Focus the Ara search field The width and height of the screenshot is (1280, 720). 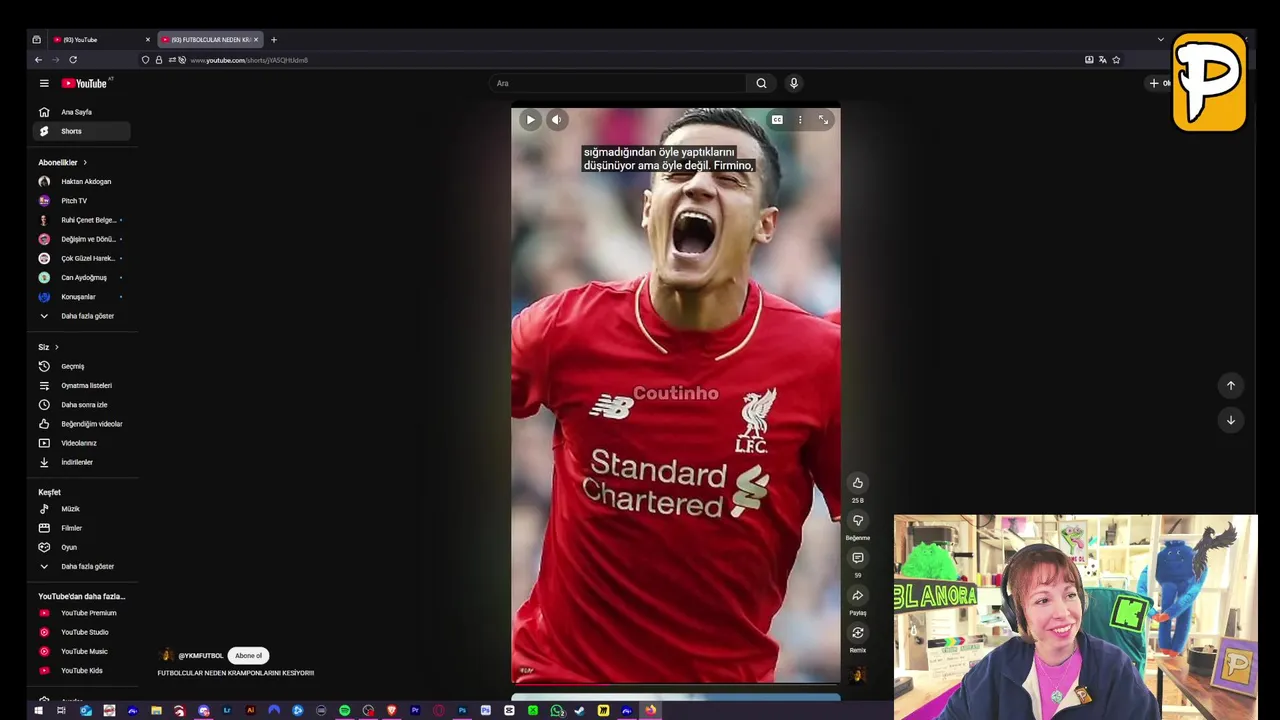point(618,83)
